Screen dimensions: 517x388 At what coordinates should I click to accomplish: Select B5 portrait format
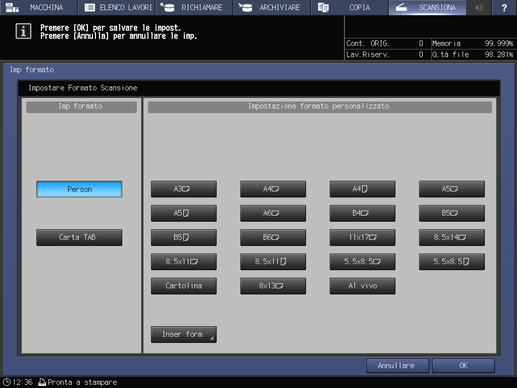[184, 237]
